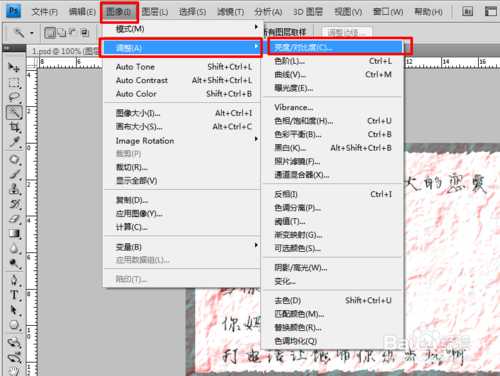Choose Auto Tone in Image menu

coord(182,67)
